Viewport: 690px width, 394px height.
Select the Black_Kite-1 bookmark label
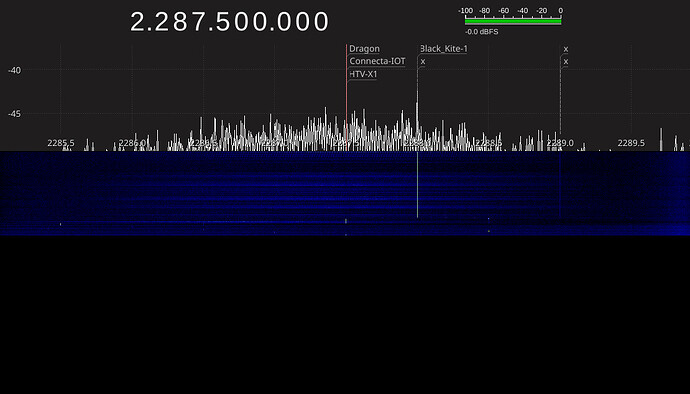point(444,49)
